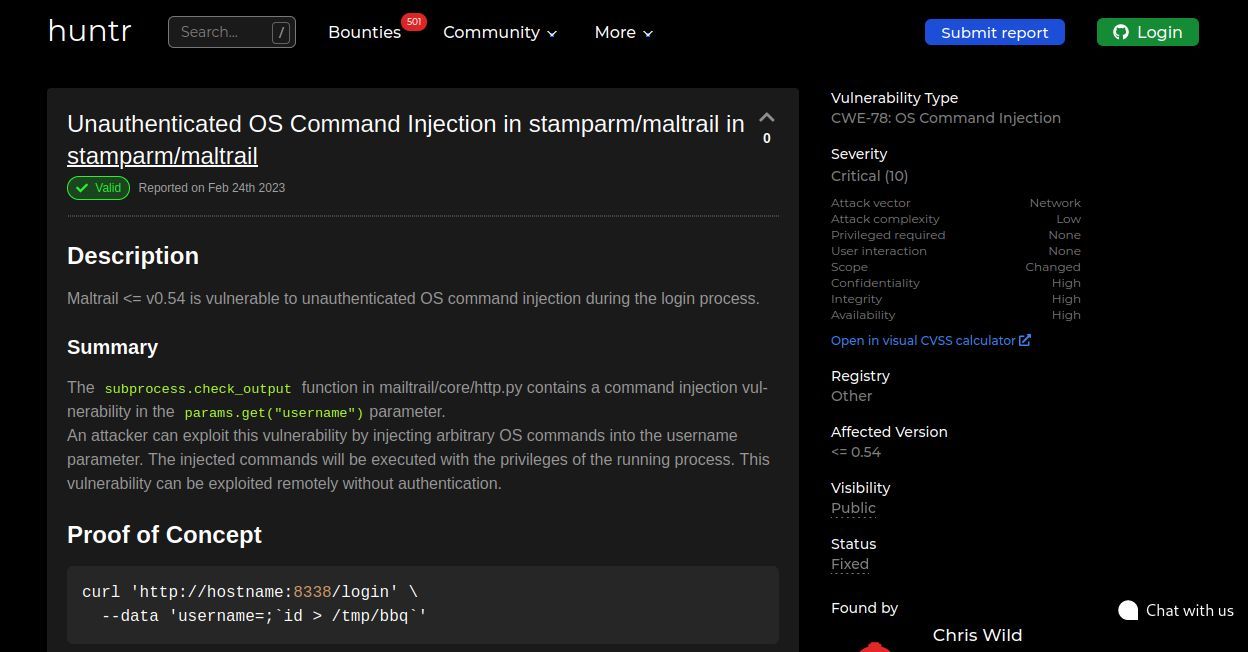Viewport: 1248px width, 652px height.
Task: Click the Login button
Action: pyautogui.click(x=1147, y=32)
